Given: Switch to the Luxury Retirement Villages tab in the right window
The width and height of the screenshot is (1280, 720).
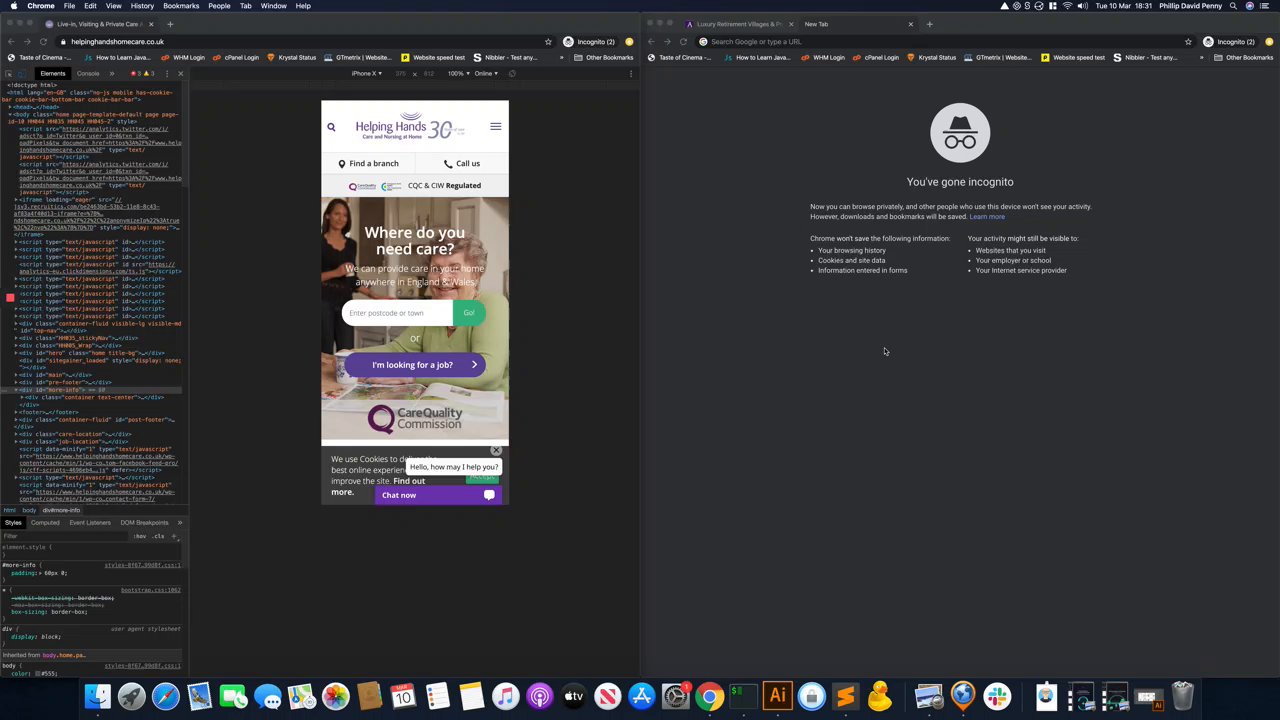Looking at the screenshot, I should pyautogui.click(x=740, y=24).
